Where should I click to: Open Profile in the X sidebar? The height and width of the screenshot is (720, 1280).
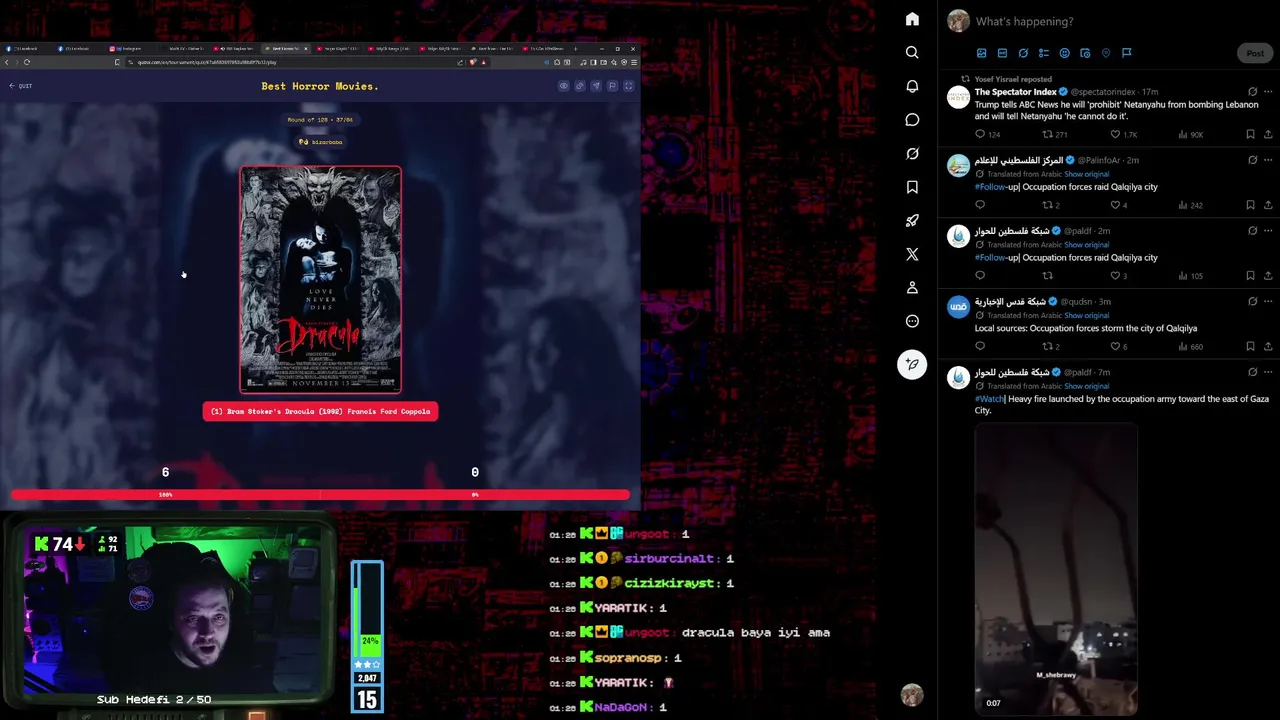tap(912, 288)
